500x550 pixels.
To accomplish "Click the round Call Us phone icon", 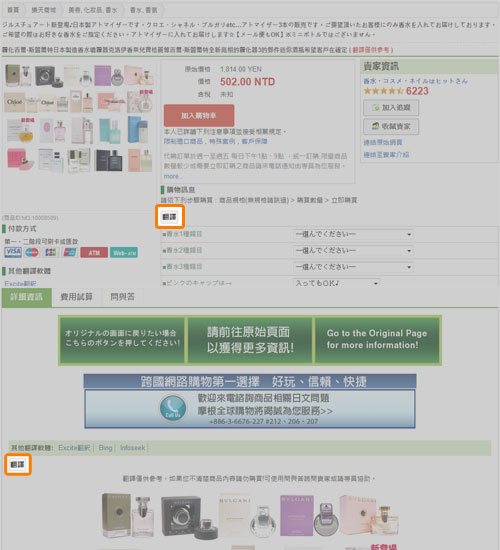I will tap(173, 408).
